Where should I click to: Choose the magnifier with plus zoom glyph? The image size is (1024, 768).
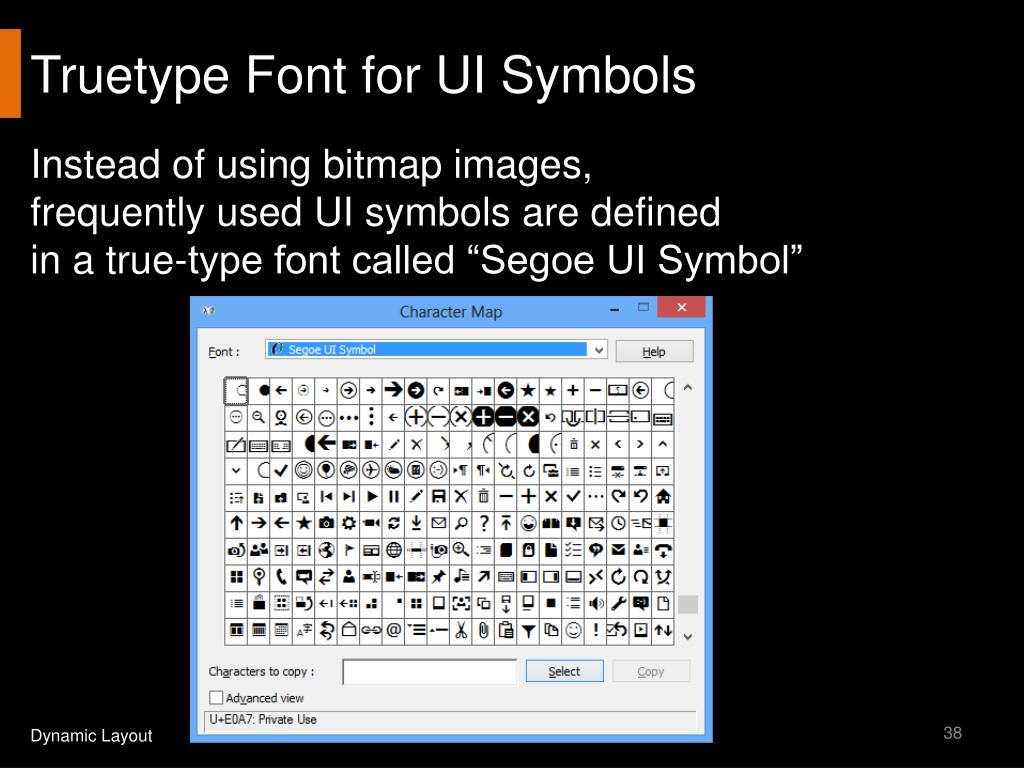[461, 550]
